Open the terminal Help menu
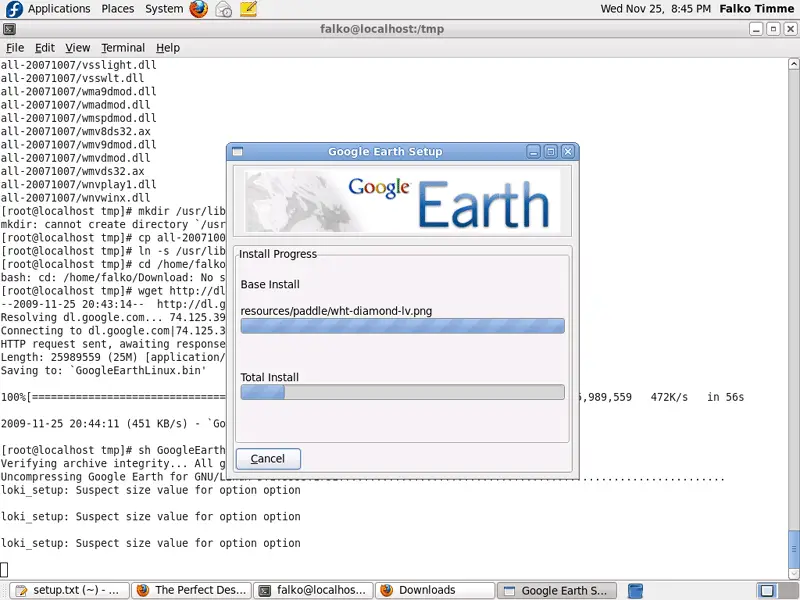 point(168,48)
